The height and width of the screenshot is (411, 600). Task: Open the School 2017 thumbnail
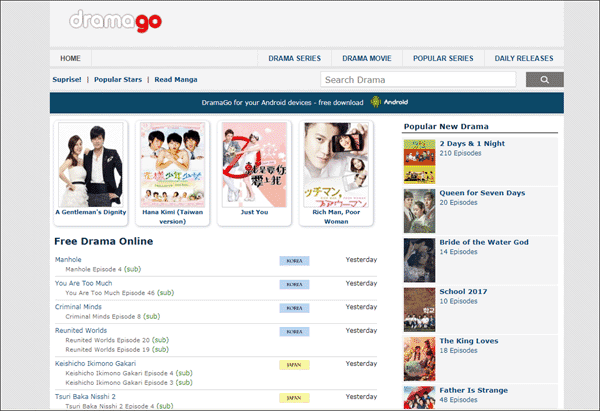coord(419,310)
